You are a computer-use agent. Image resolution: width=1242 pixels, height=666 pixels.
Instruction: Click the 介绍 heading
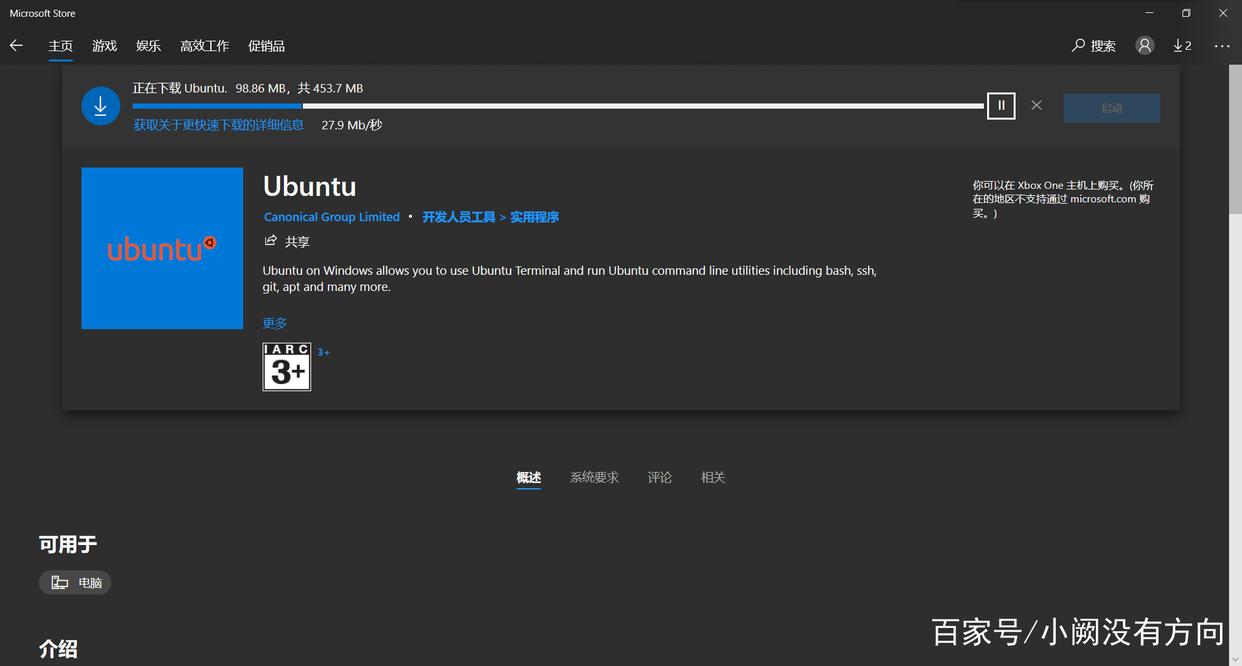tap(58, 649)
